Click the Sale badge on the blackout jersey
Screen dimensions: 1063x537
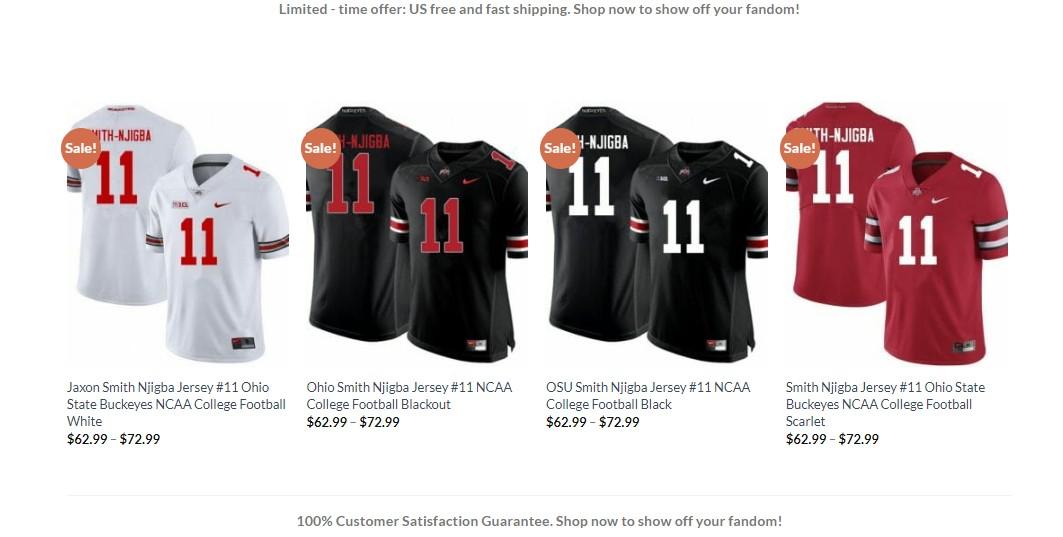tap(321, 148)
